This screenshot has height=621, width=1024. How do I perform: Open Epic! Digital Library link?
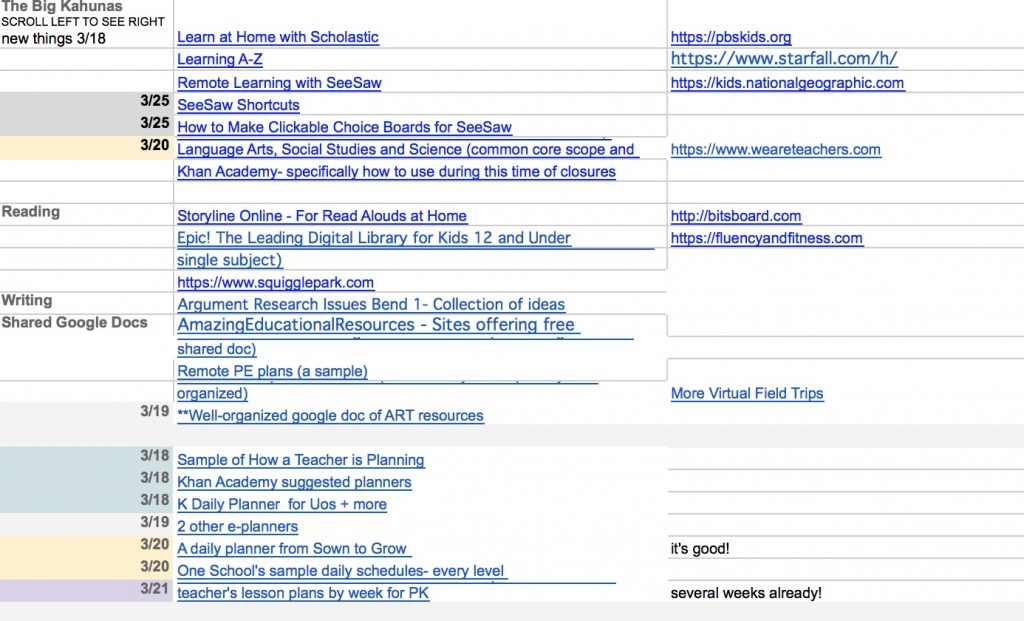click(374, 238)
